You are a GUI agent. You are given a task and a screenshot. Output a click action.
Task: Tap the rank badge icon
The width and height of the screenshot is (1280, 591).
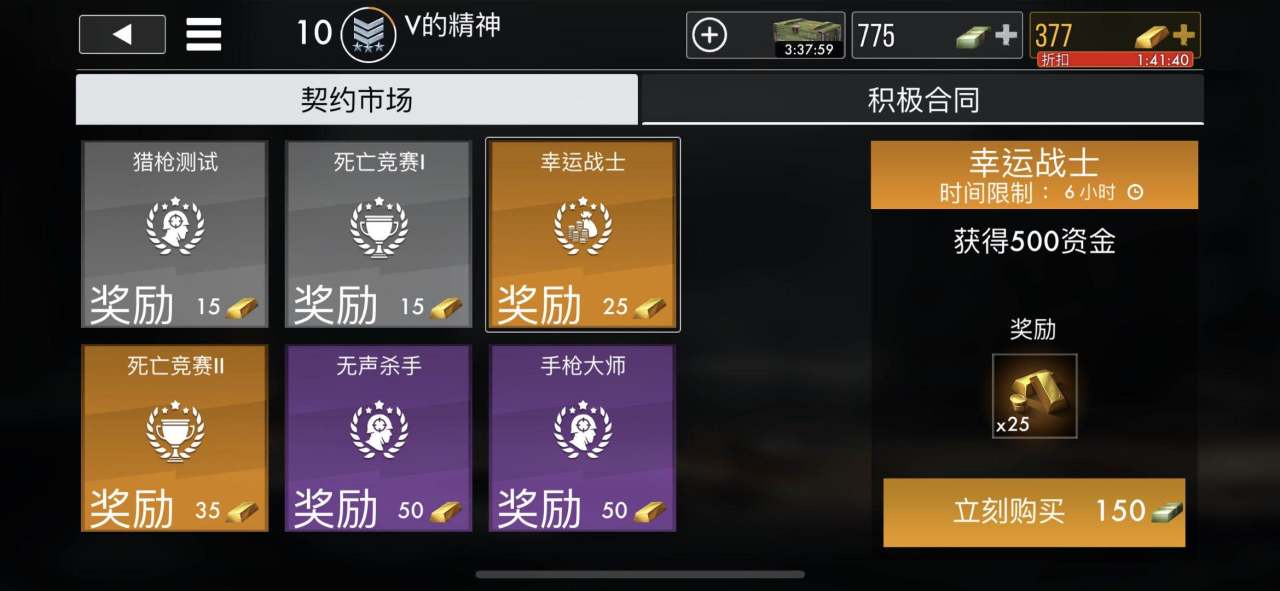[x=368, y=35]
